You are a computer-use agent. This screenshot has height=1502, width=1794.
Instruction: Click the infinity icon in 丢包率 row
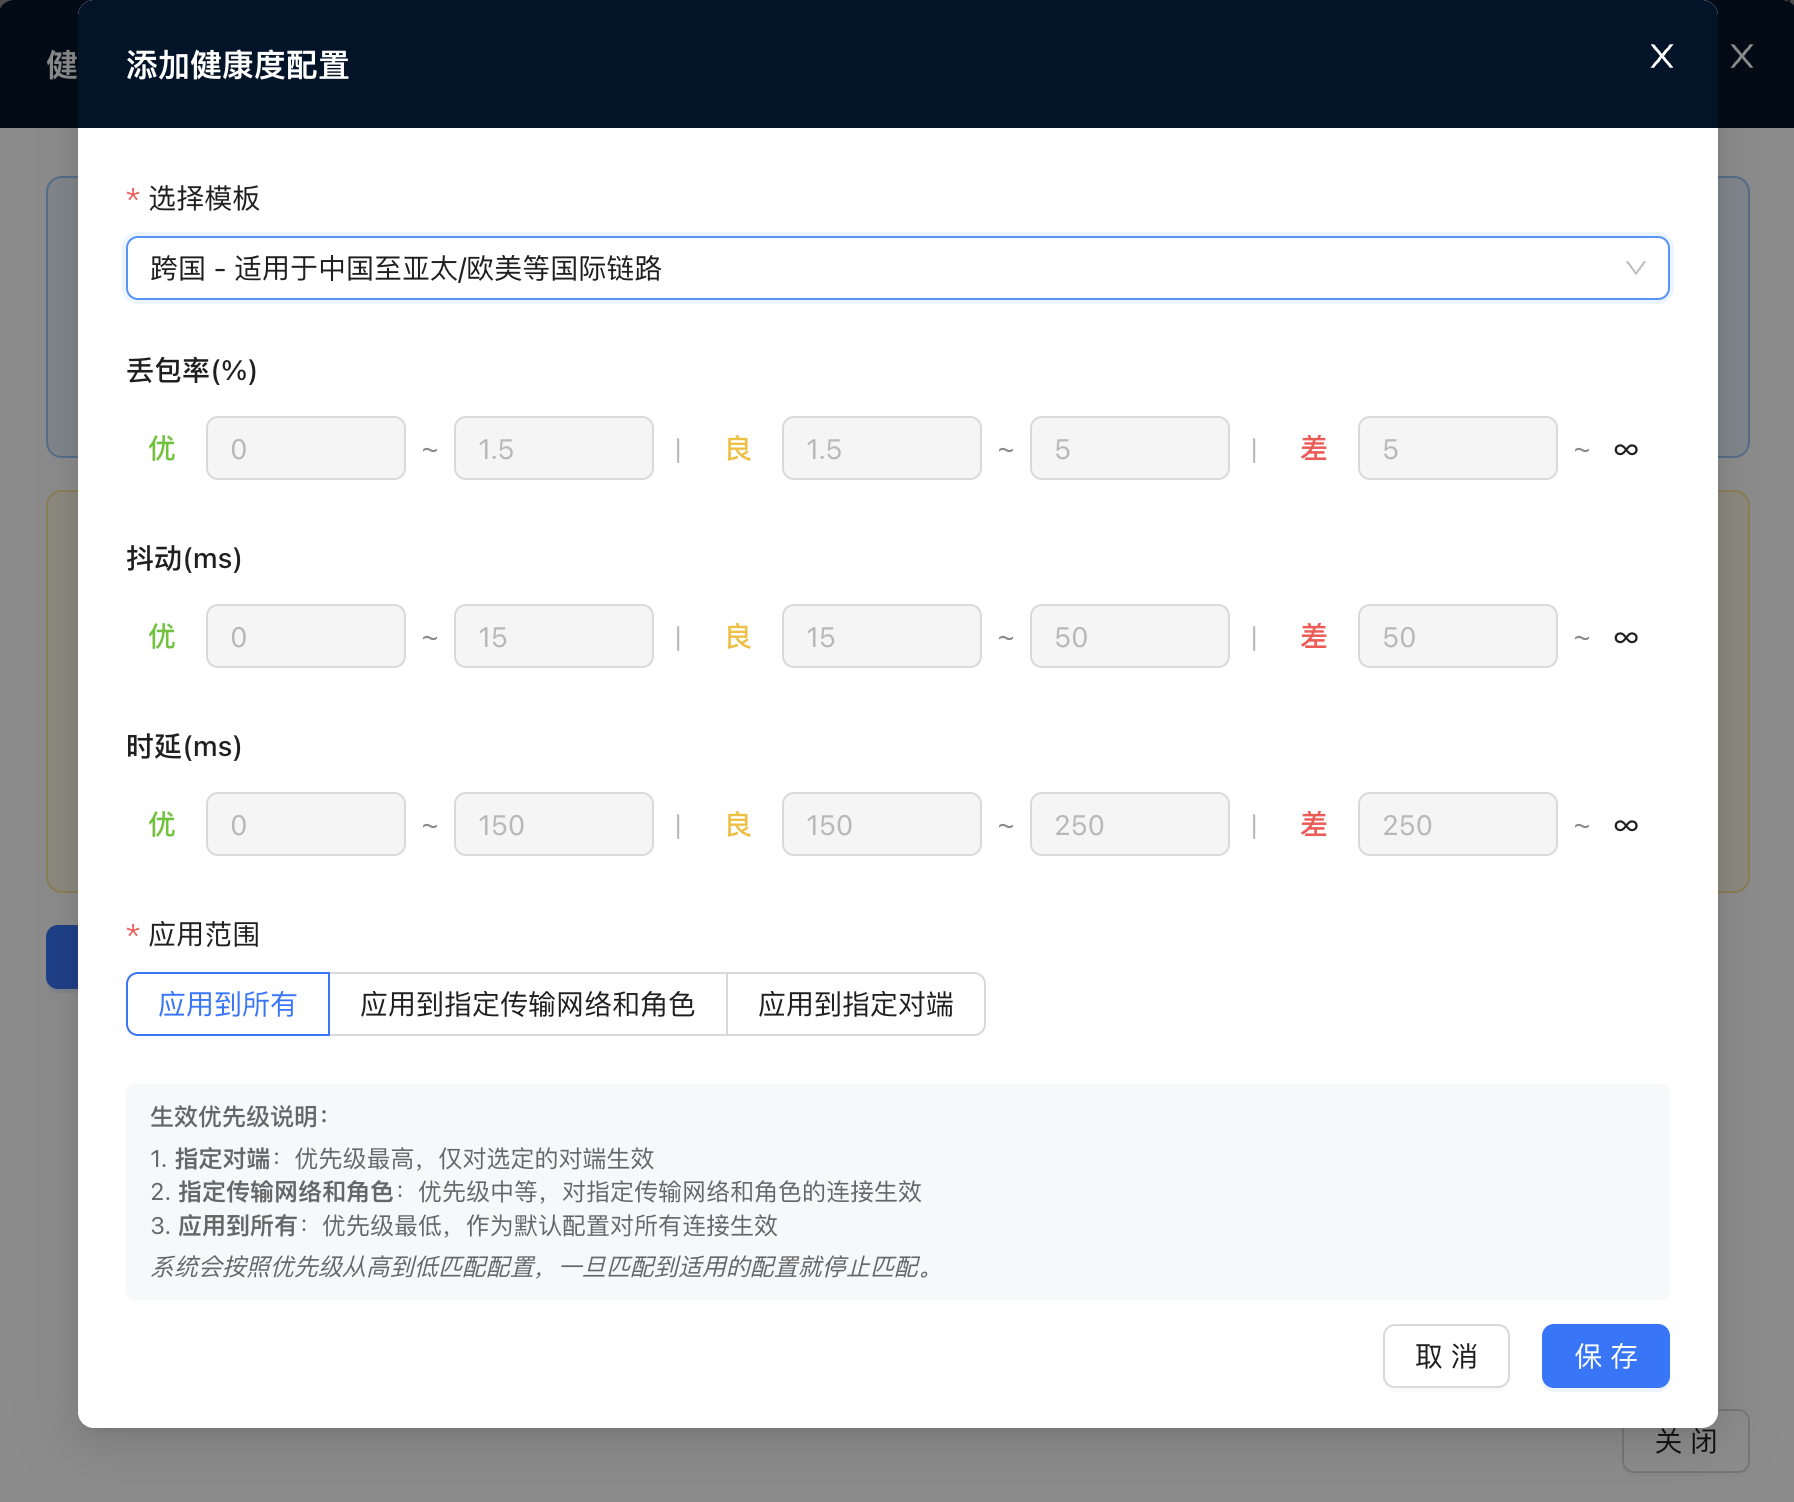tap(1625, 449)
